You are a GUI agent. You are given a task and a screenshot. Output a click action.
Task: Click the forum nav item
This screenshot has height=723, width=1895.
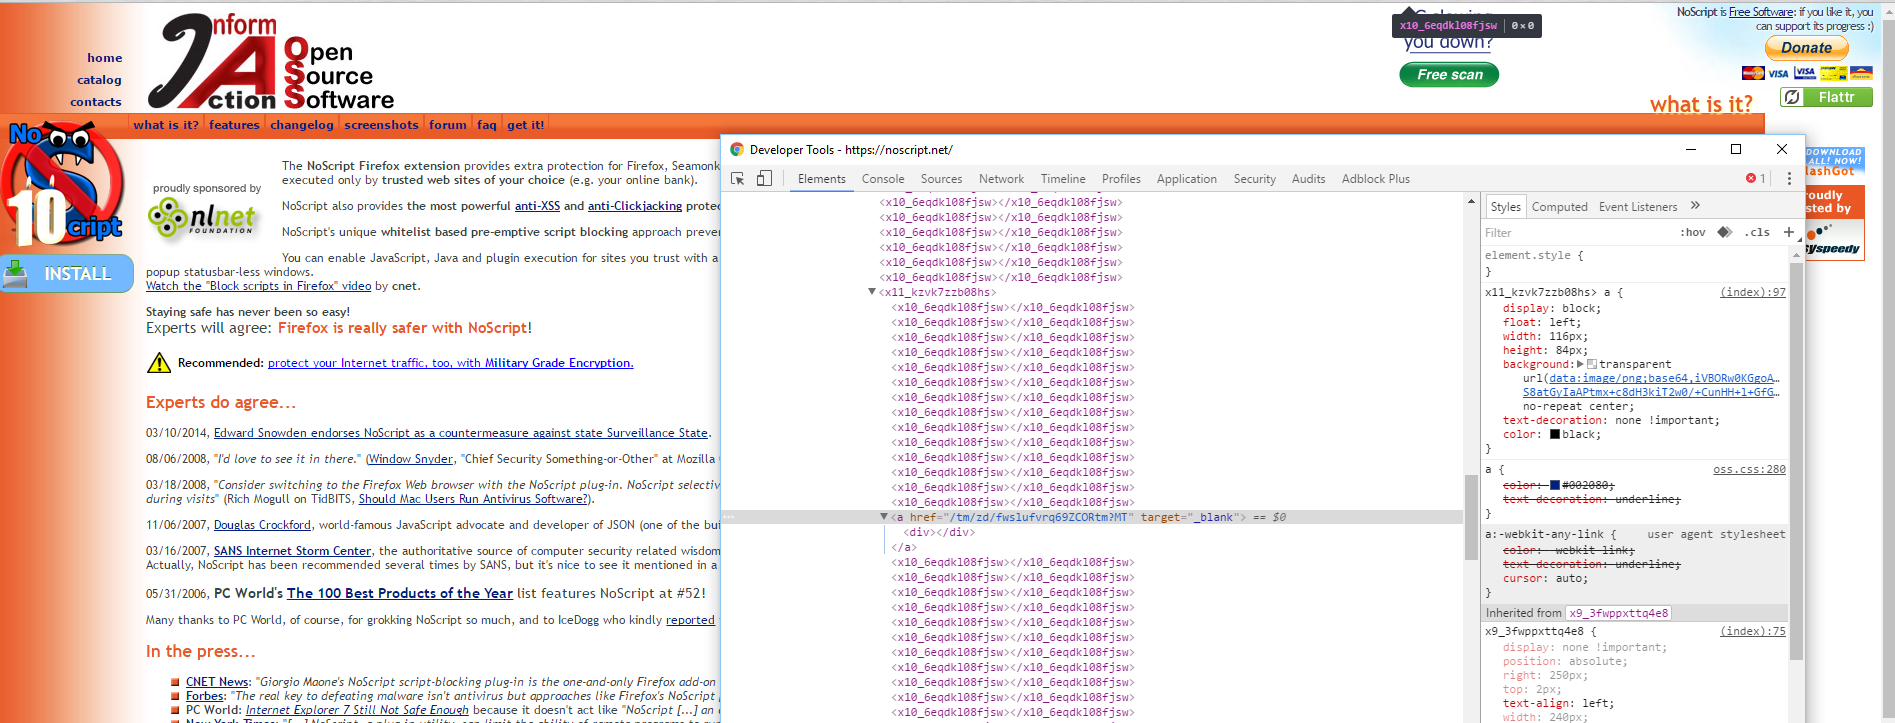[x=447, y=125]
